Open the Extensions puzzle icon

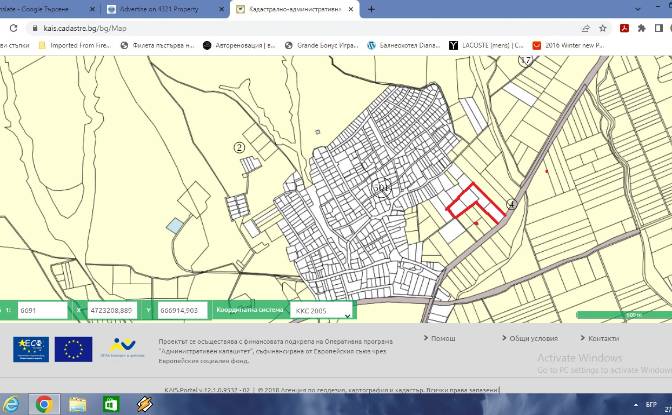tap(642, 28)
